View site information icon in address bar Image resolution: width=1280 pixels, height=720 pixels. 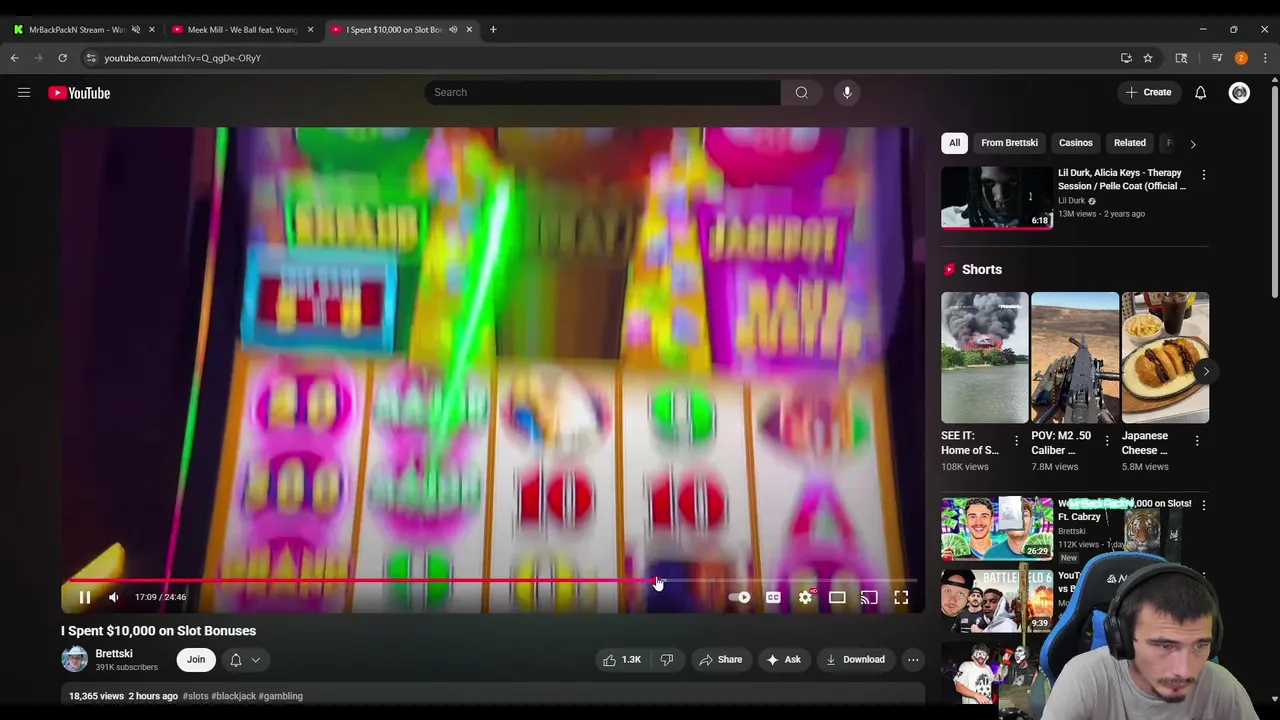click(91, 58)
